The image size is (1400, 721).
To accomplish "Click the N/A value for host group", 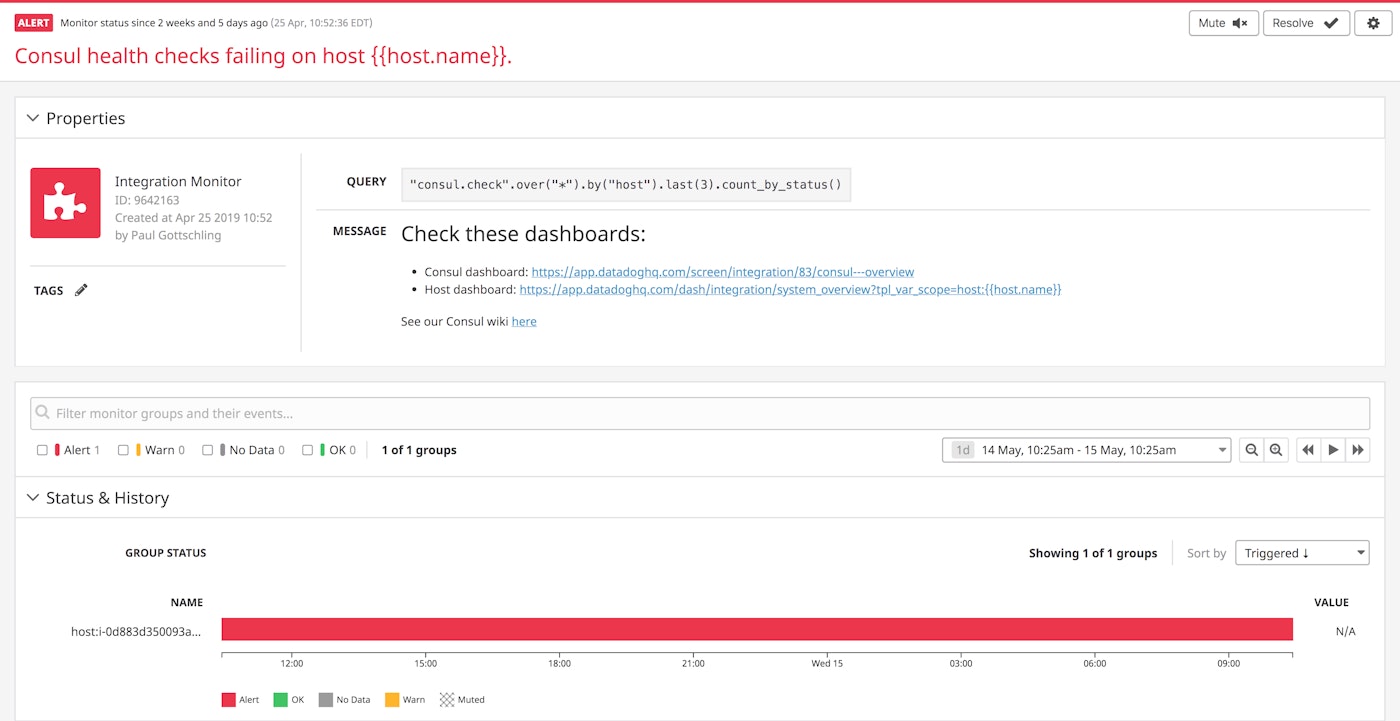I will coord(1345,632).
